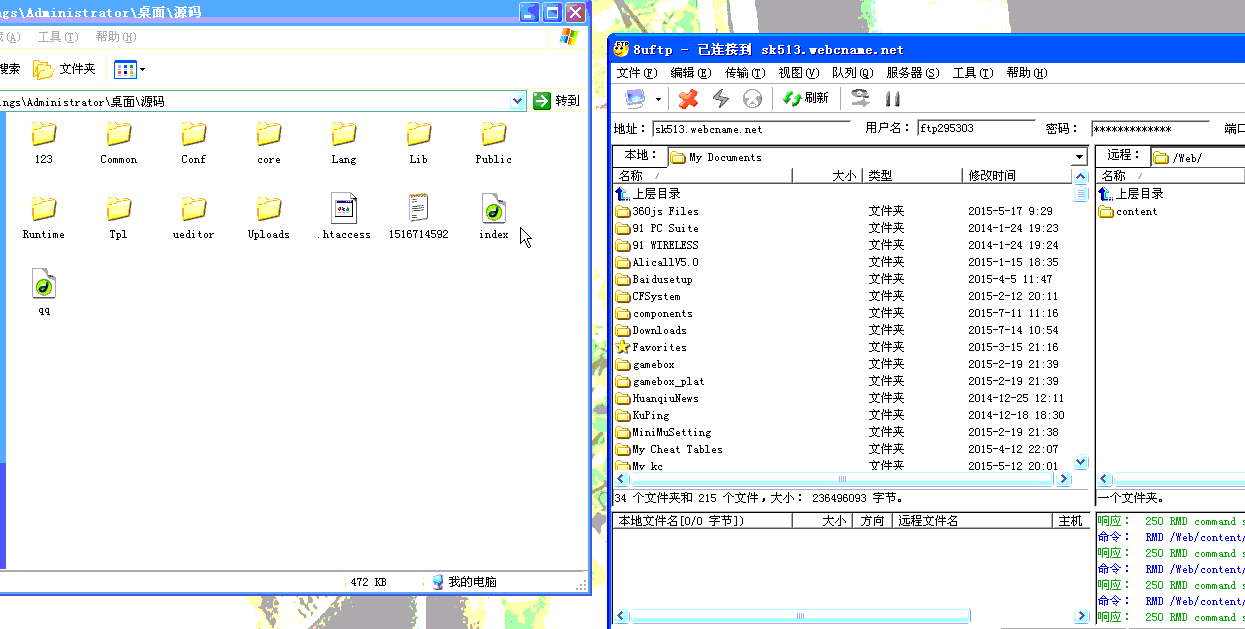
Task: Click the remote path /Web/ field
Action: coord(1197,157)
